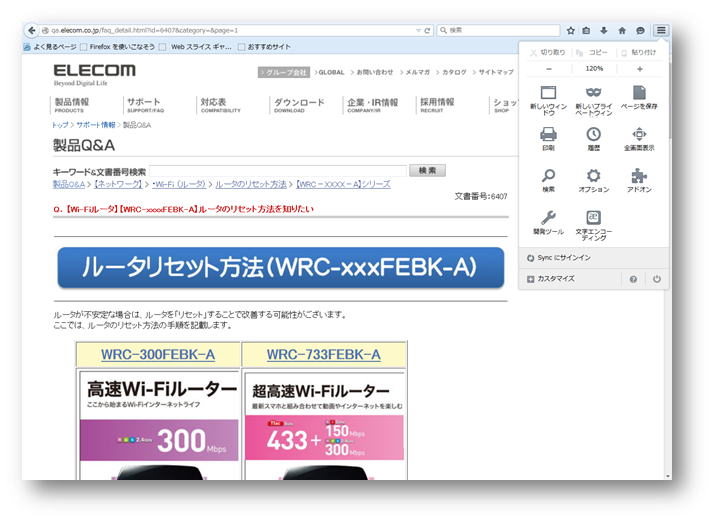
Task: Open a new private window
Action: 593,100
